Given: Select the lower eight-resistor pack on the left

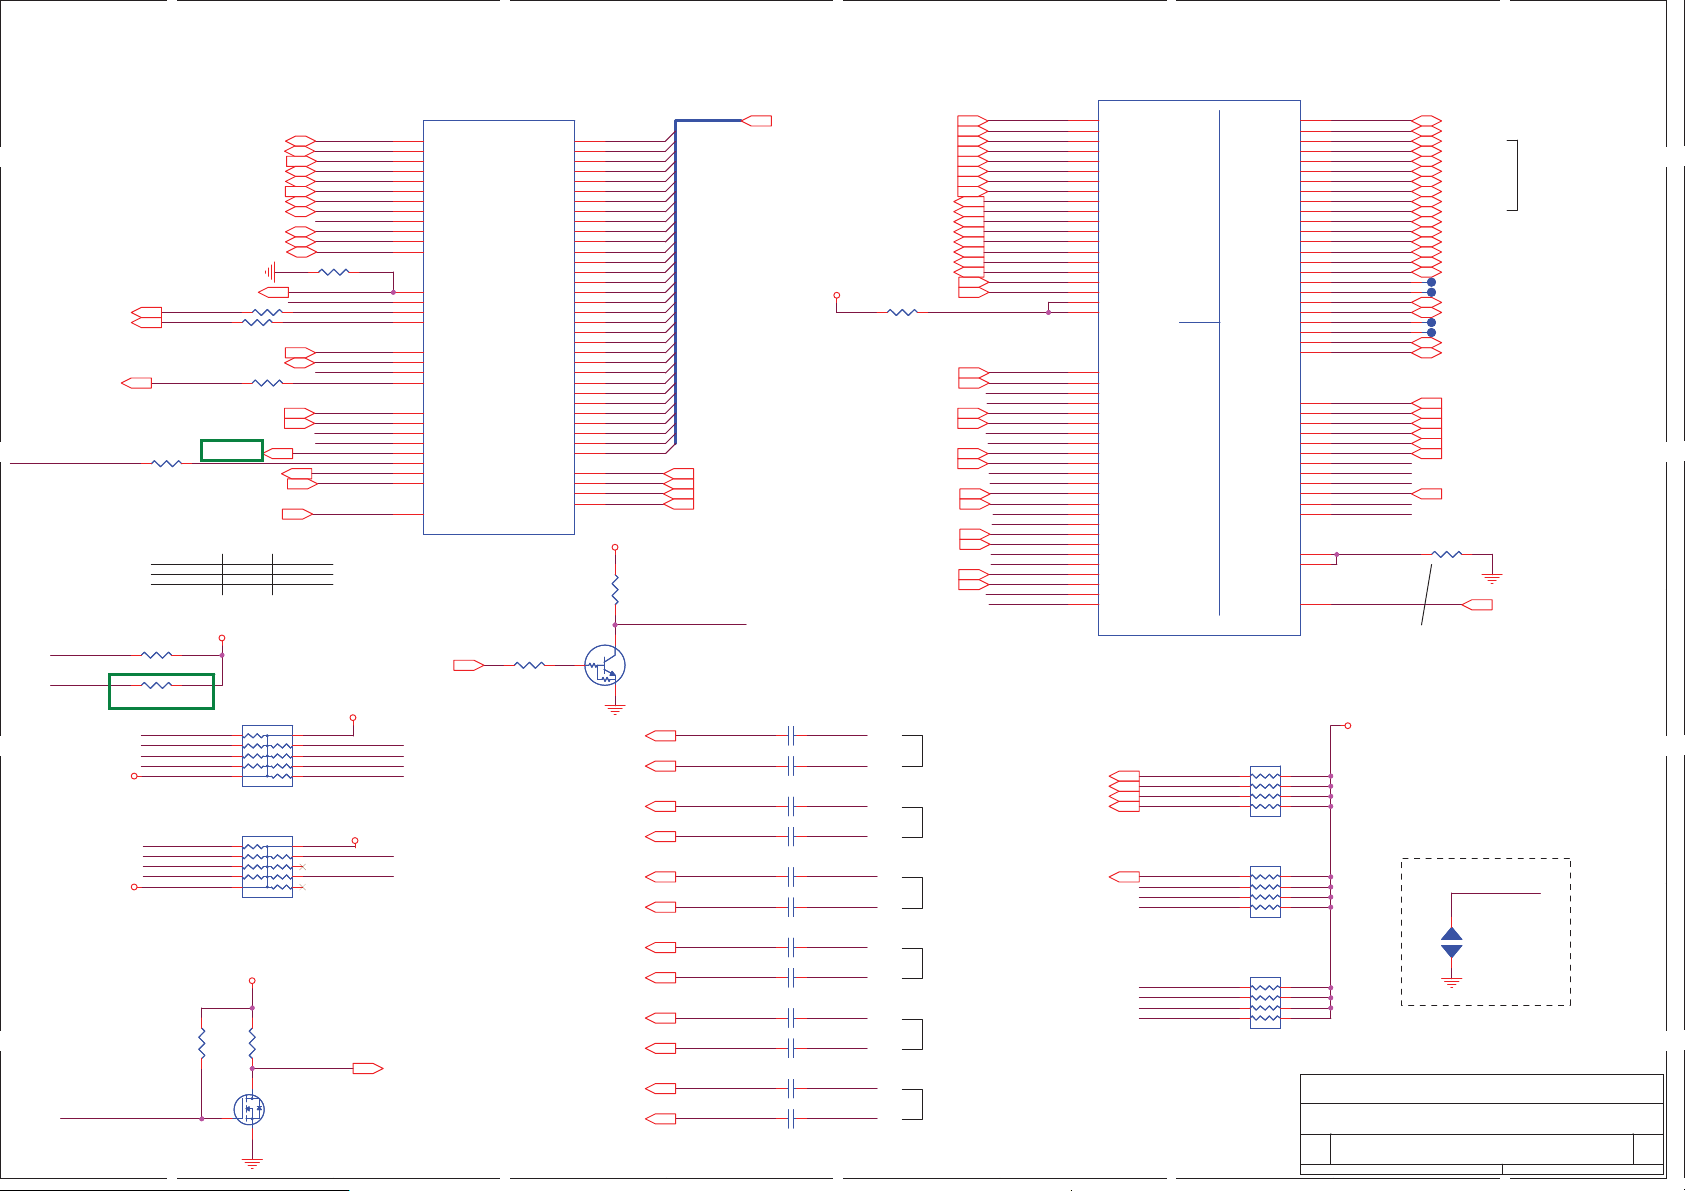Looking at the screenshot, I should pyautogui.click(x=267, y=867).
